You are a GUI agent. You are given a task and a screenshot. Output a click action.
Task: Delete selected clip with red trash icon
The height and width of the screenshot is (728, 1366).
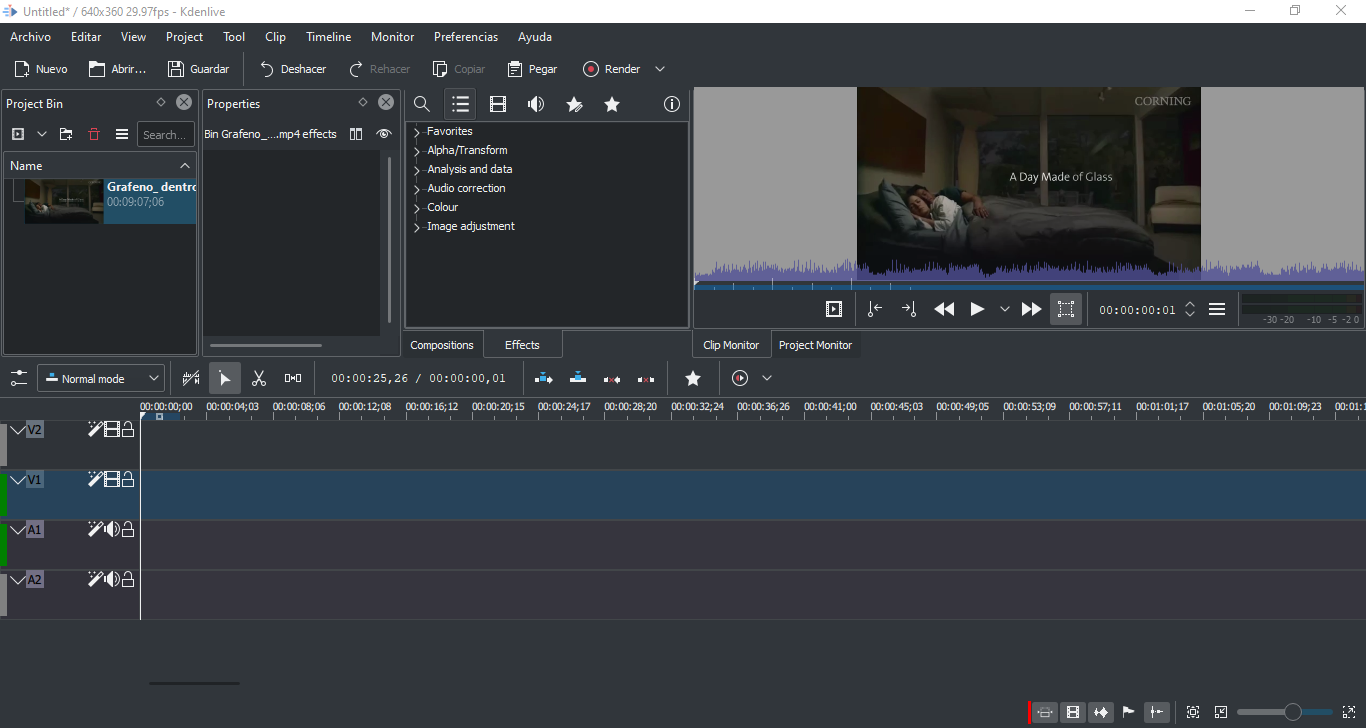[94, 134]
